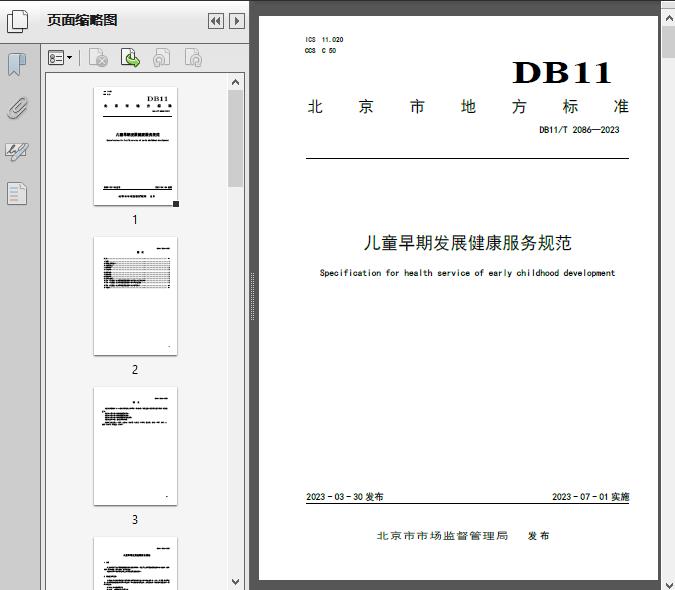Select page 2 thumbnail

[135, 296]
